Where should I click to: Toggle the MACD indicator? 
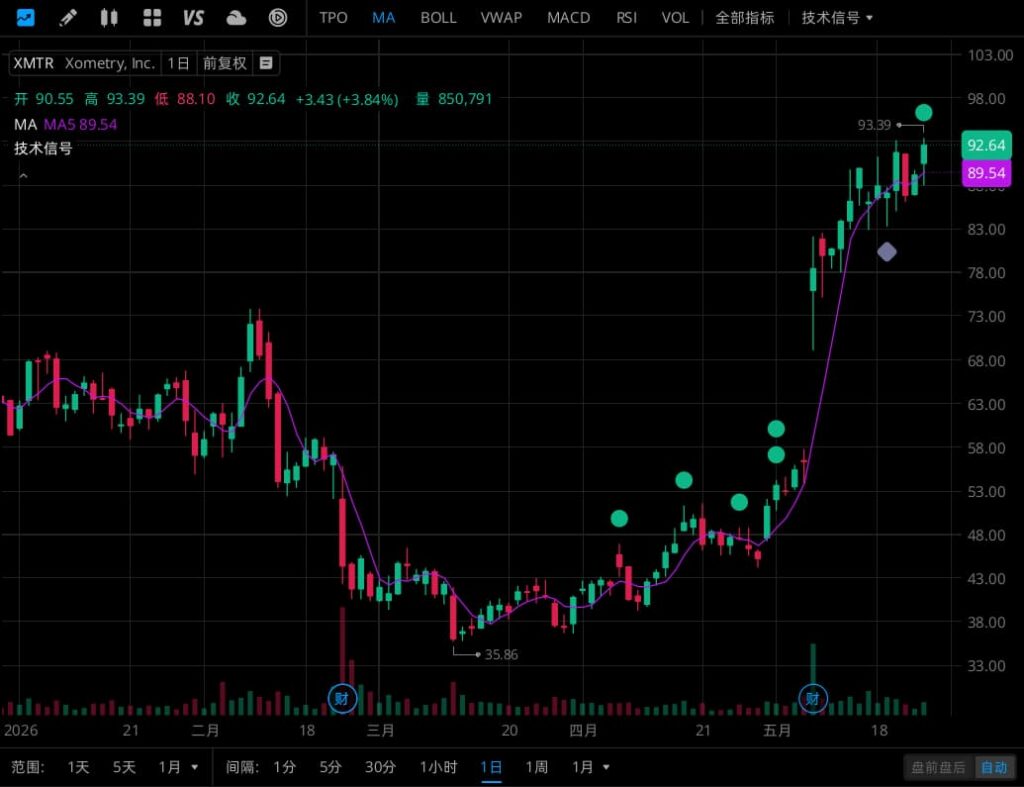[x=568, y=18]
